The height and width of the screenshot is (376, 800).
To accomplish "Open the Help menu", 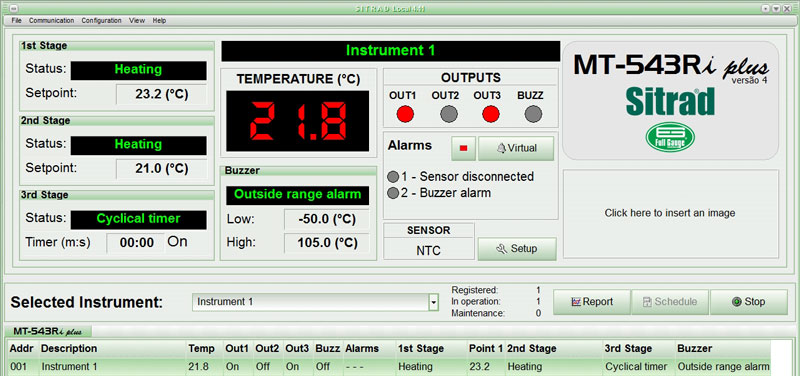I will point(159,20).
